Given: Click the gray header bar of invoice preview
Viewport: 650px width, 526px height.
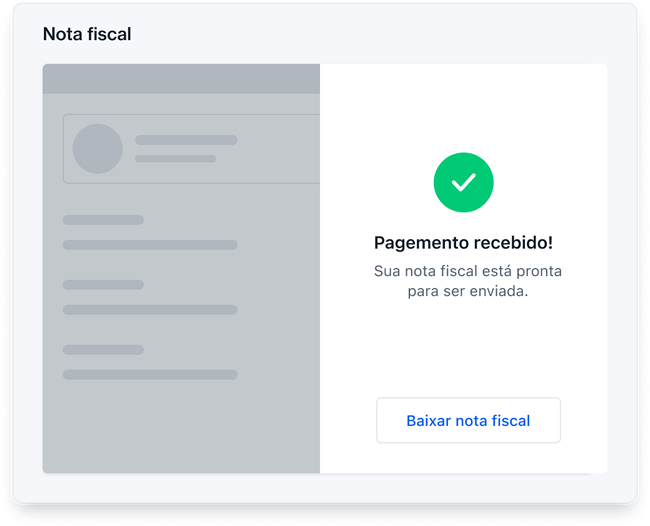Looking at the screenshot, I should [181, 79].
